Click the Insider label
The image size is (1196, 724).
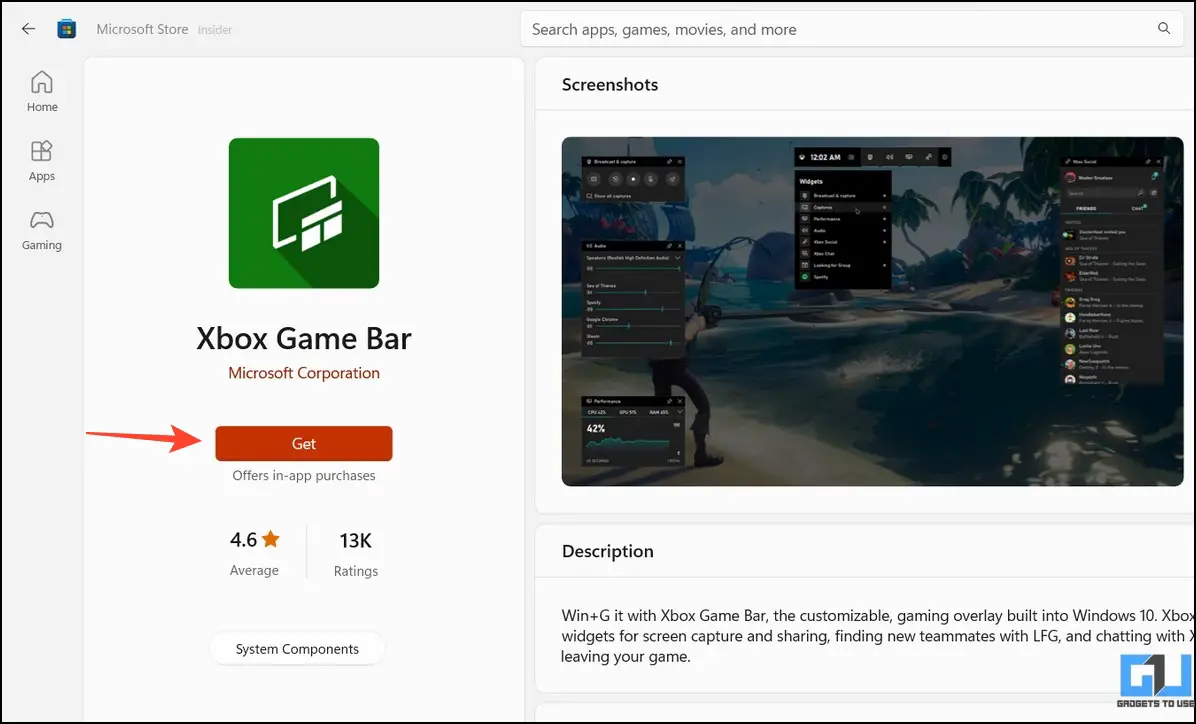click(215, 30)
